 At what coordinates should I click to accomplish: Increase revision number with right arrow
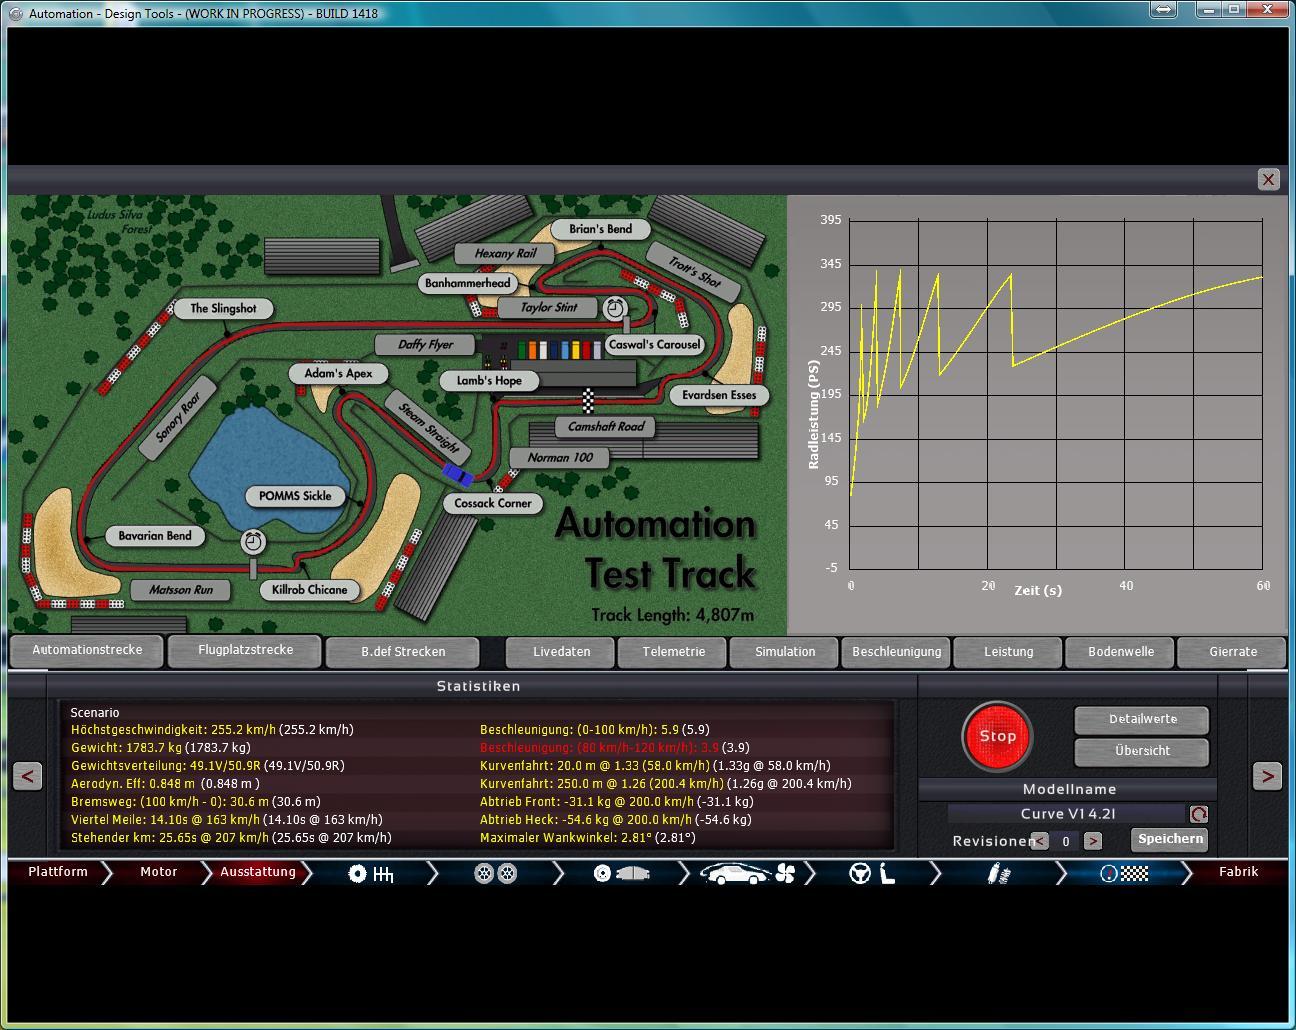[1092, 842]
